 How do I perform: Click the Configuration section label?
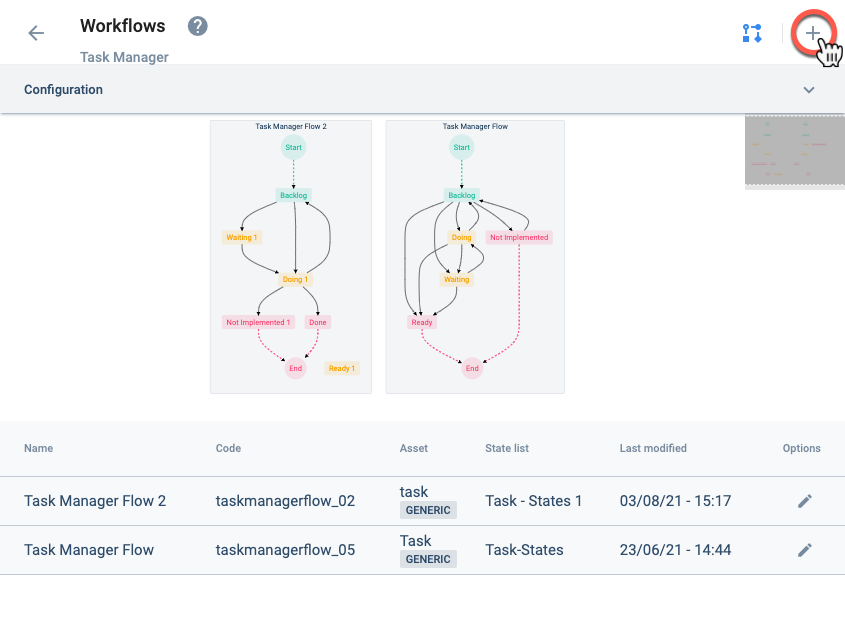pos(63,90)
